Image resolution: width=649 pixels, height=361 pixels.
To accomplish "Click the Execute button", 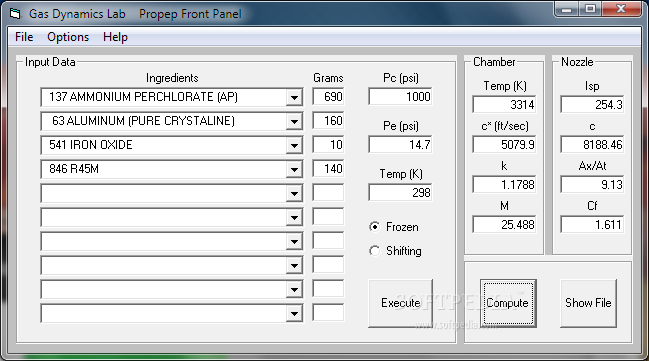I will 400,303.
